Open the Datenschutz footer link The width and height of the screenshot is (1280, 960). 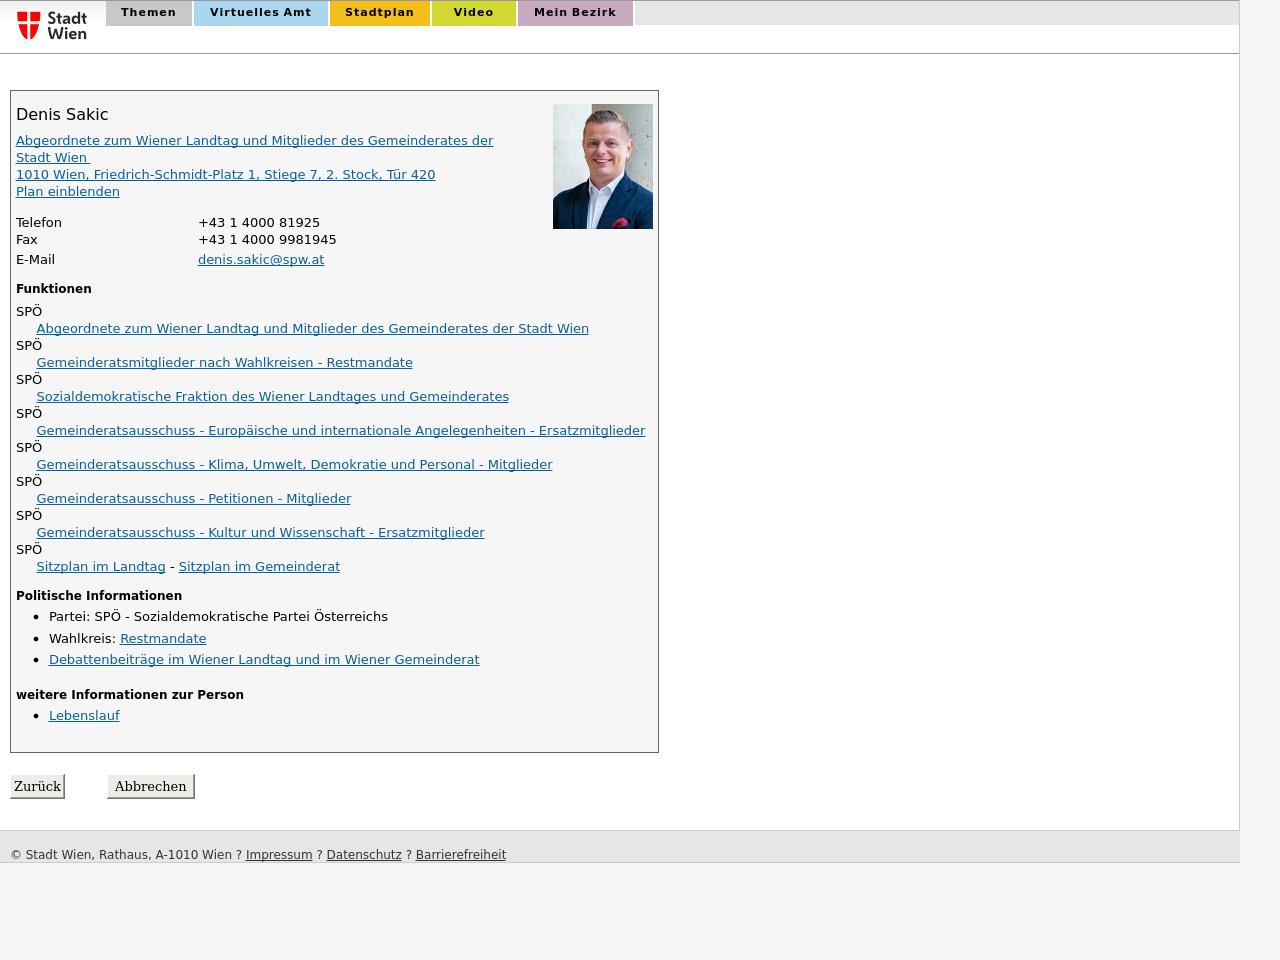(x=364, y=855)
